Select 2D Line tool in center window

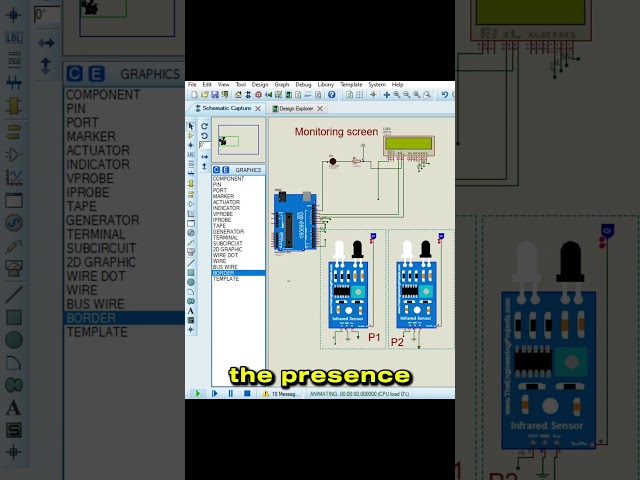191,263
